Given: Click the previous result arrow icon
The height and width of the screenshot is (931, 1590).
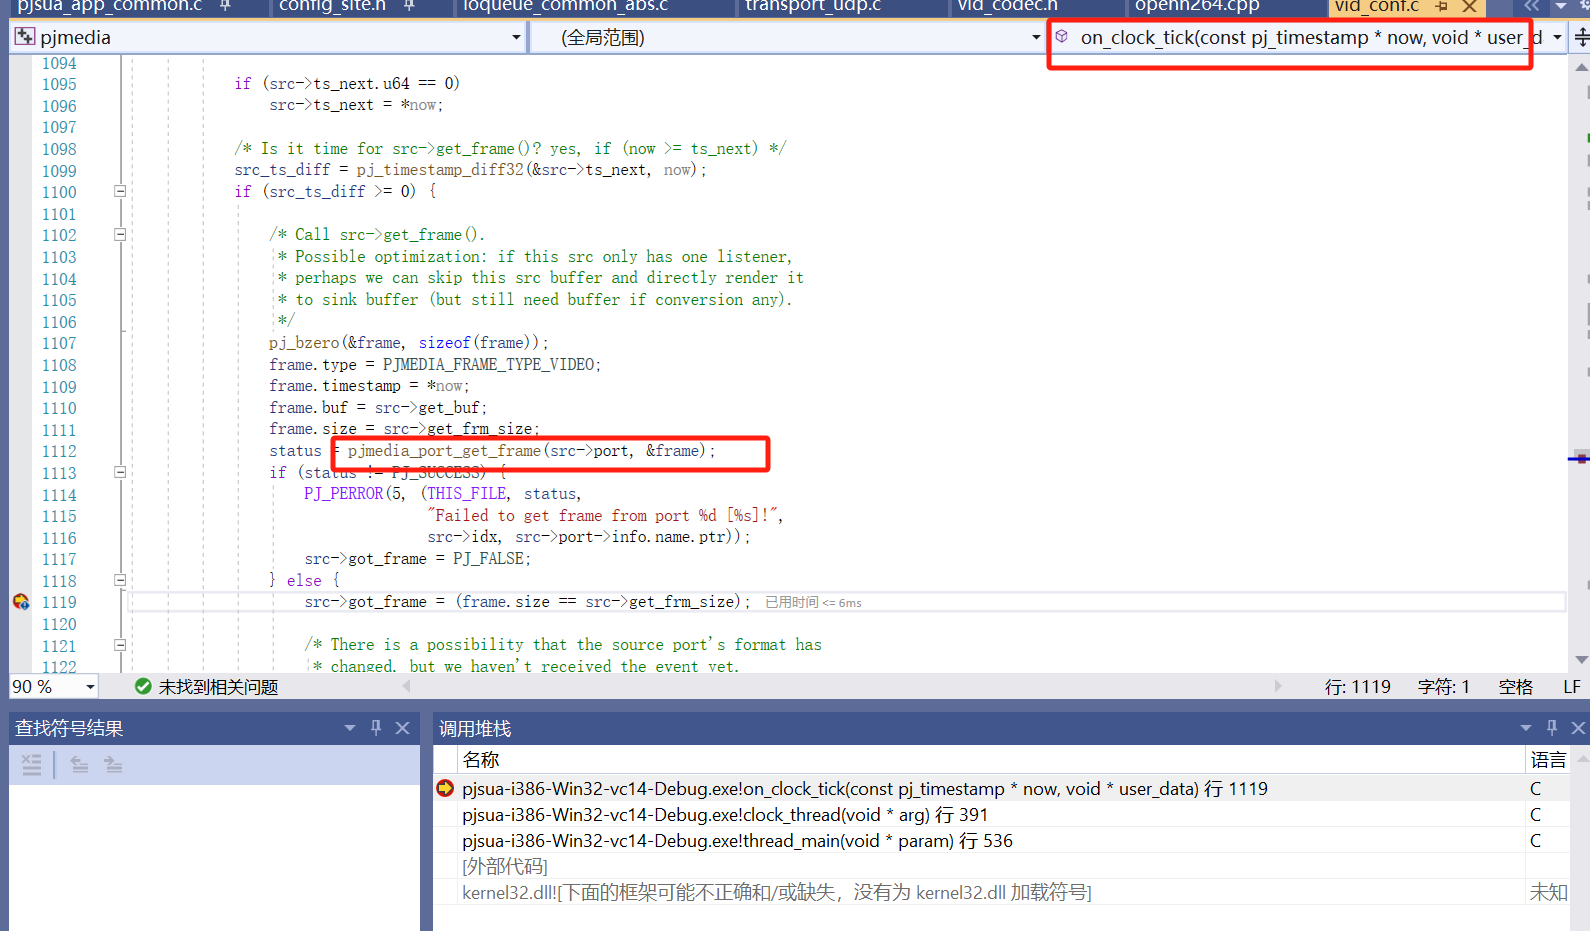Looking at the screenshot, I should coord(79,765).
